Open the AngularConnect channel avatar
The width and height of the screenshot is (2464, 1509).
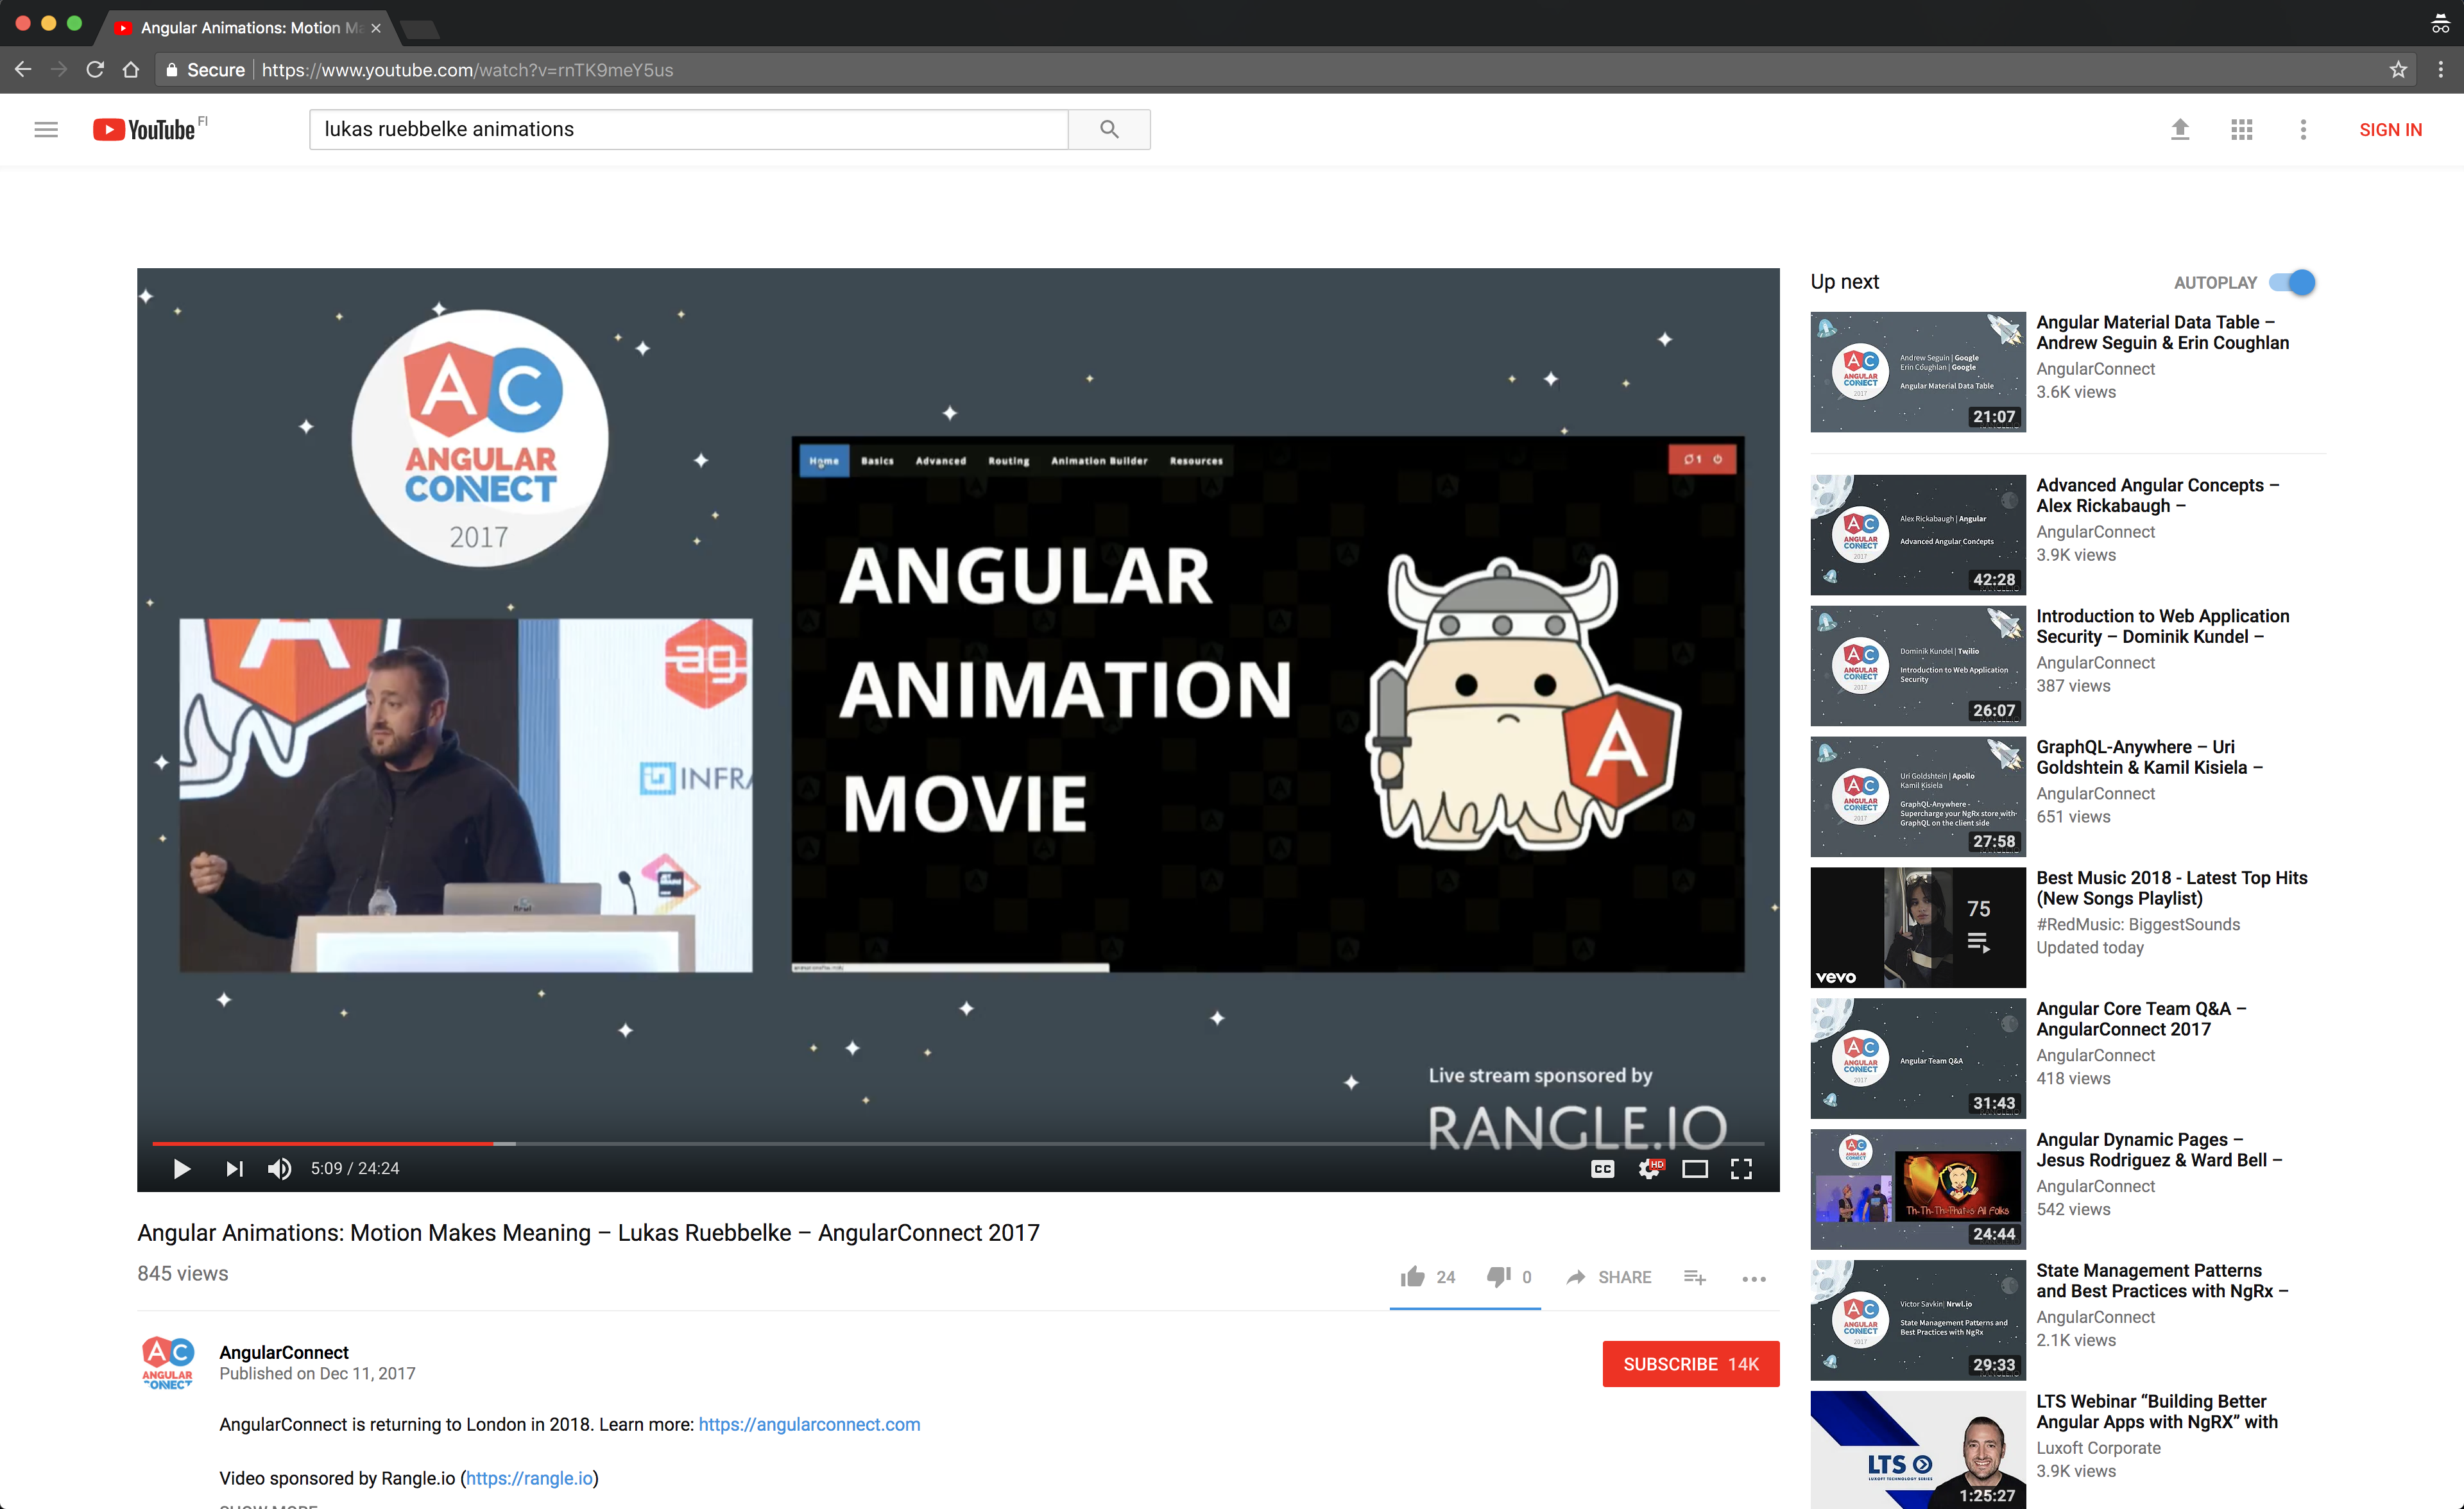[167, 1363]
